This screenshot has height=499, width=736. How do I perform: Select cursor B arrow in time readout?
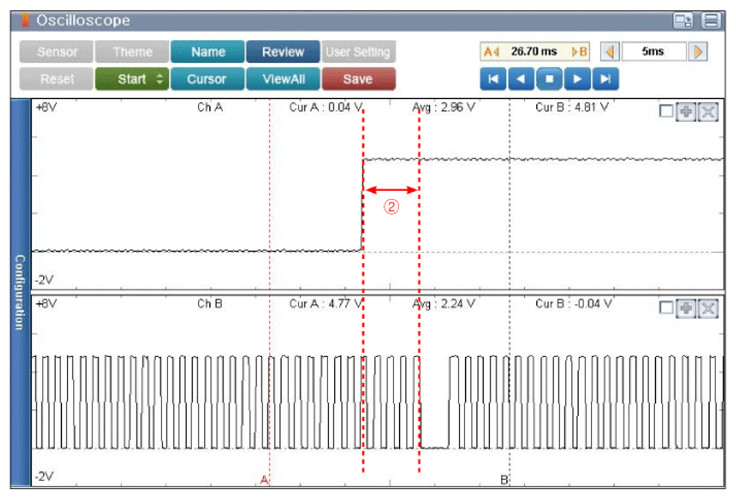click(579, 52)
